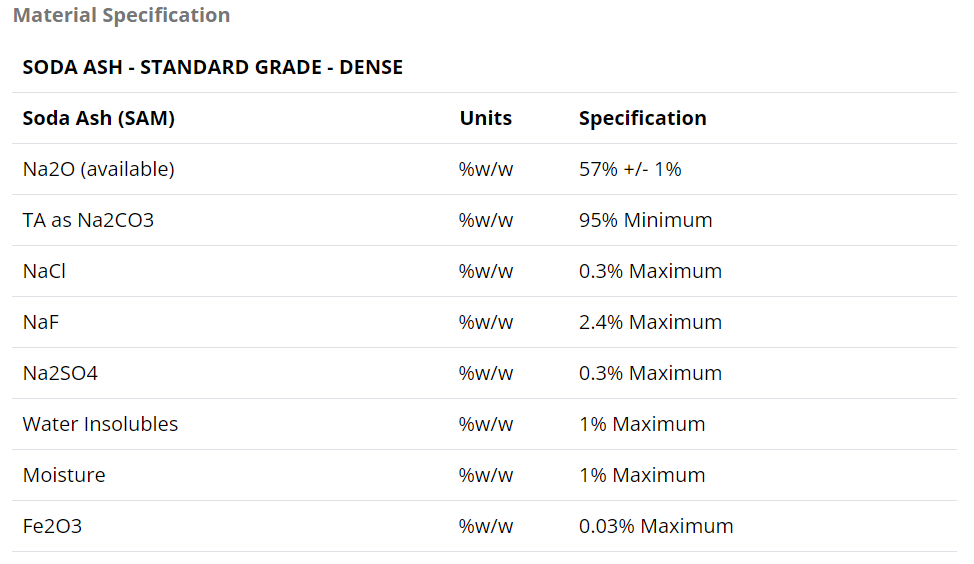Screen dimensions: 974x564
Task: Click the Moisture row label
Action: [x=63, y=475]
